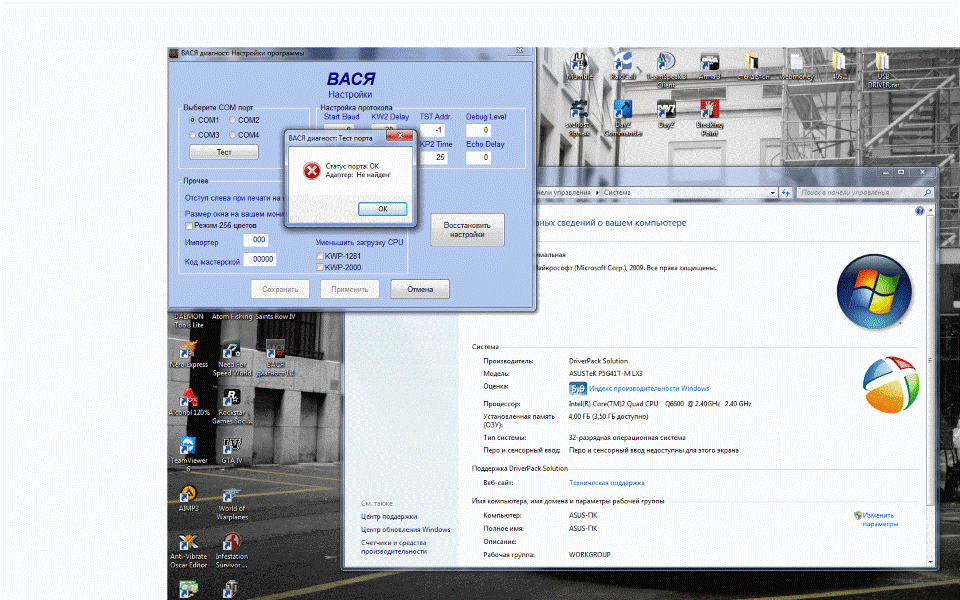Launch the World of Warplanes icon
Screen dimensions: 960x600
[231, 496]
